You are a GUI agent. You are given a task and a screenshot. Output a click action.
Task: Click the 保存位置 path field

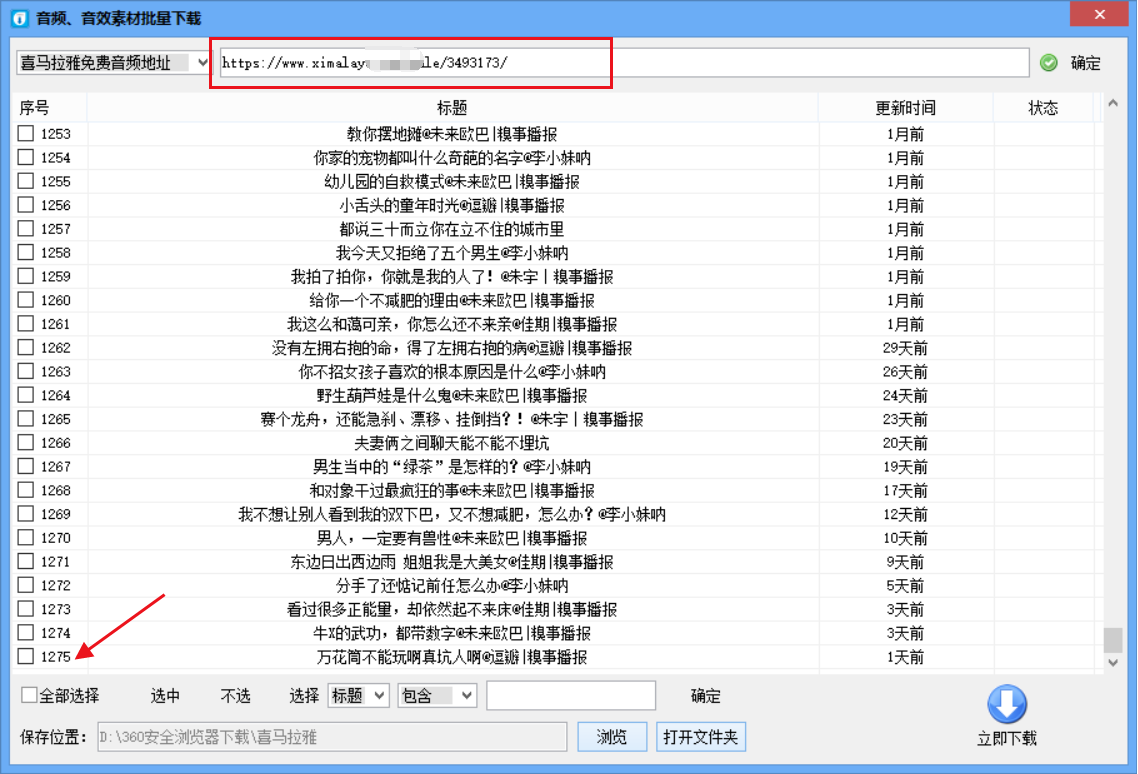tap(332, 737)
